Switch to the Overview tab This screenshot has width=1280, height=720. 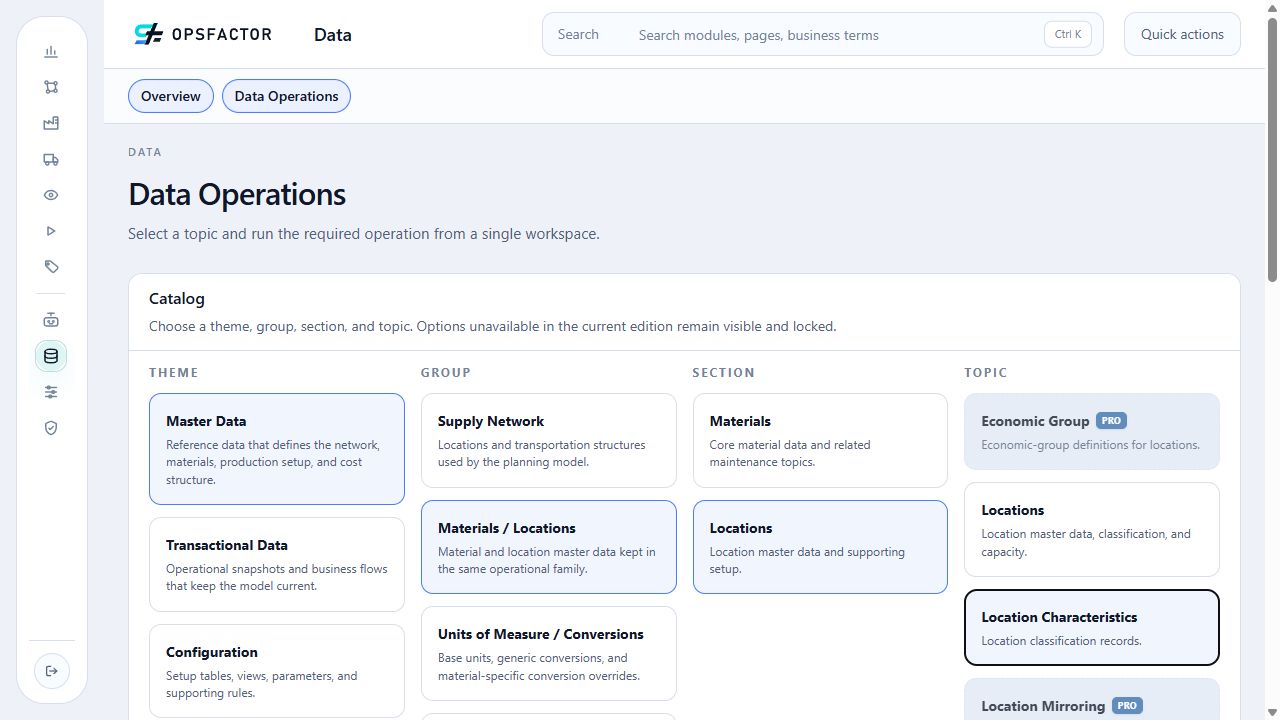[x=171, y=96]
